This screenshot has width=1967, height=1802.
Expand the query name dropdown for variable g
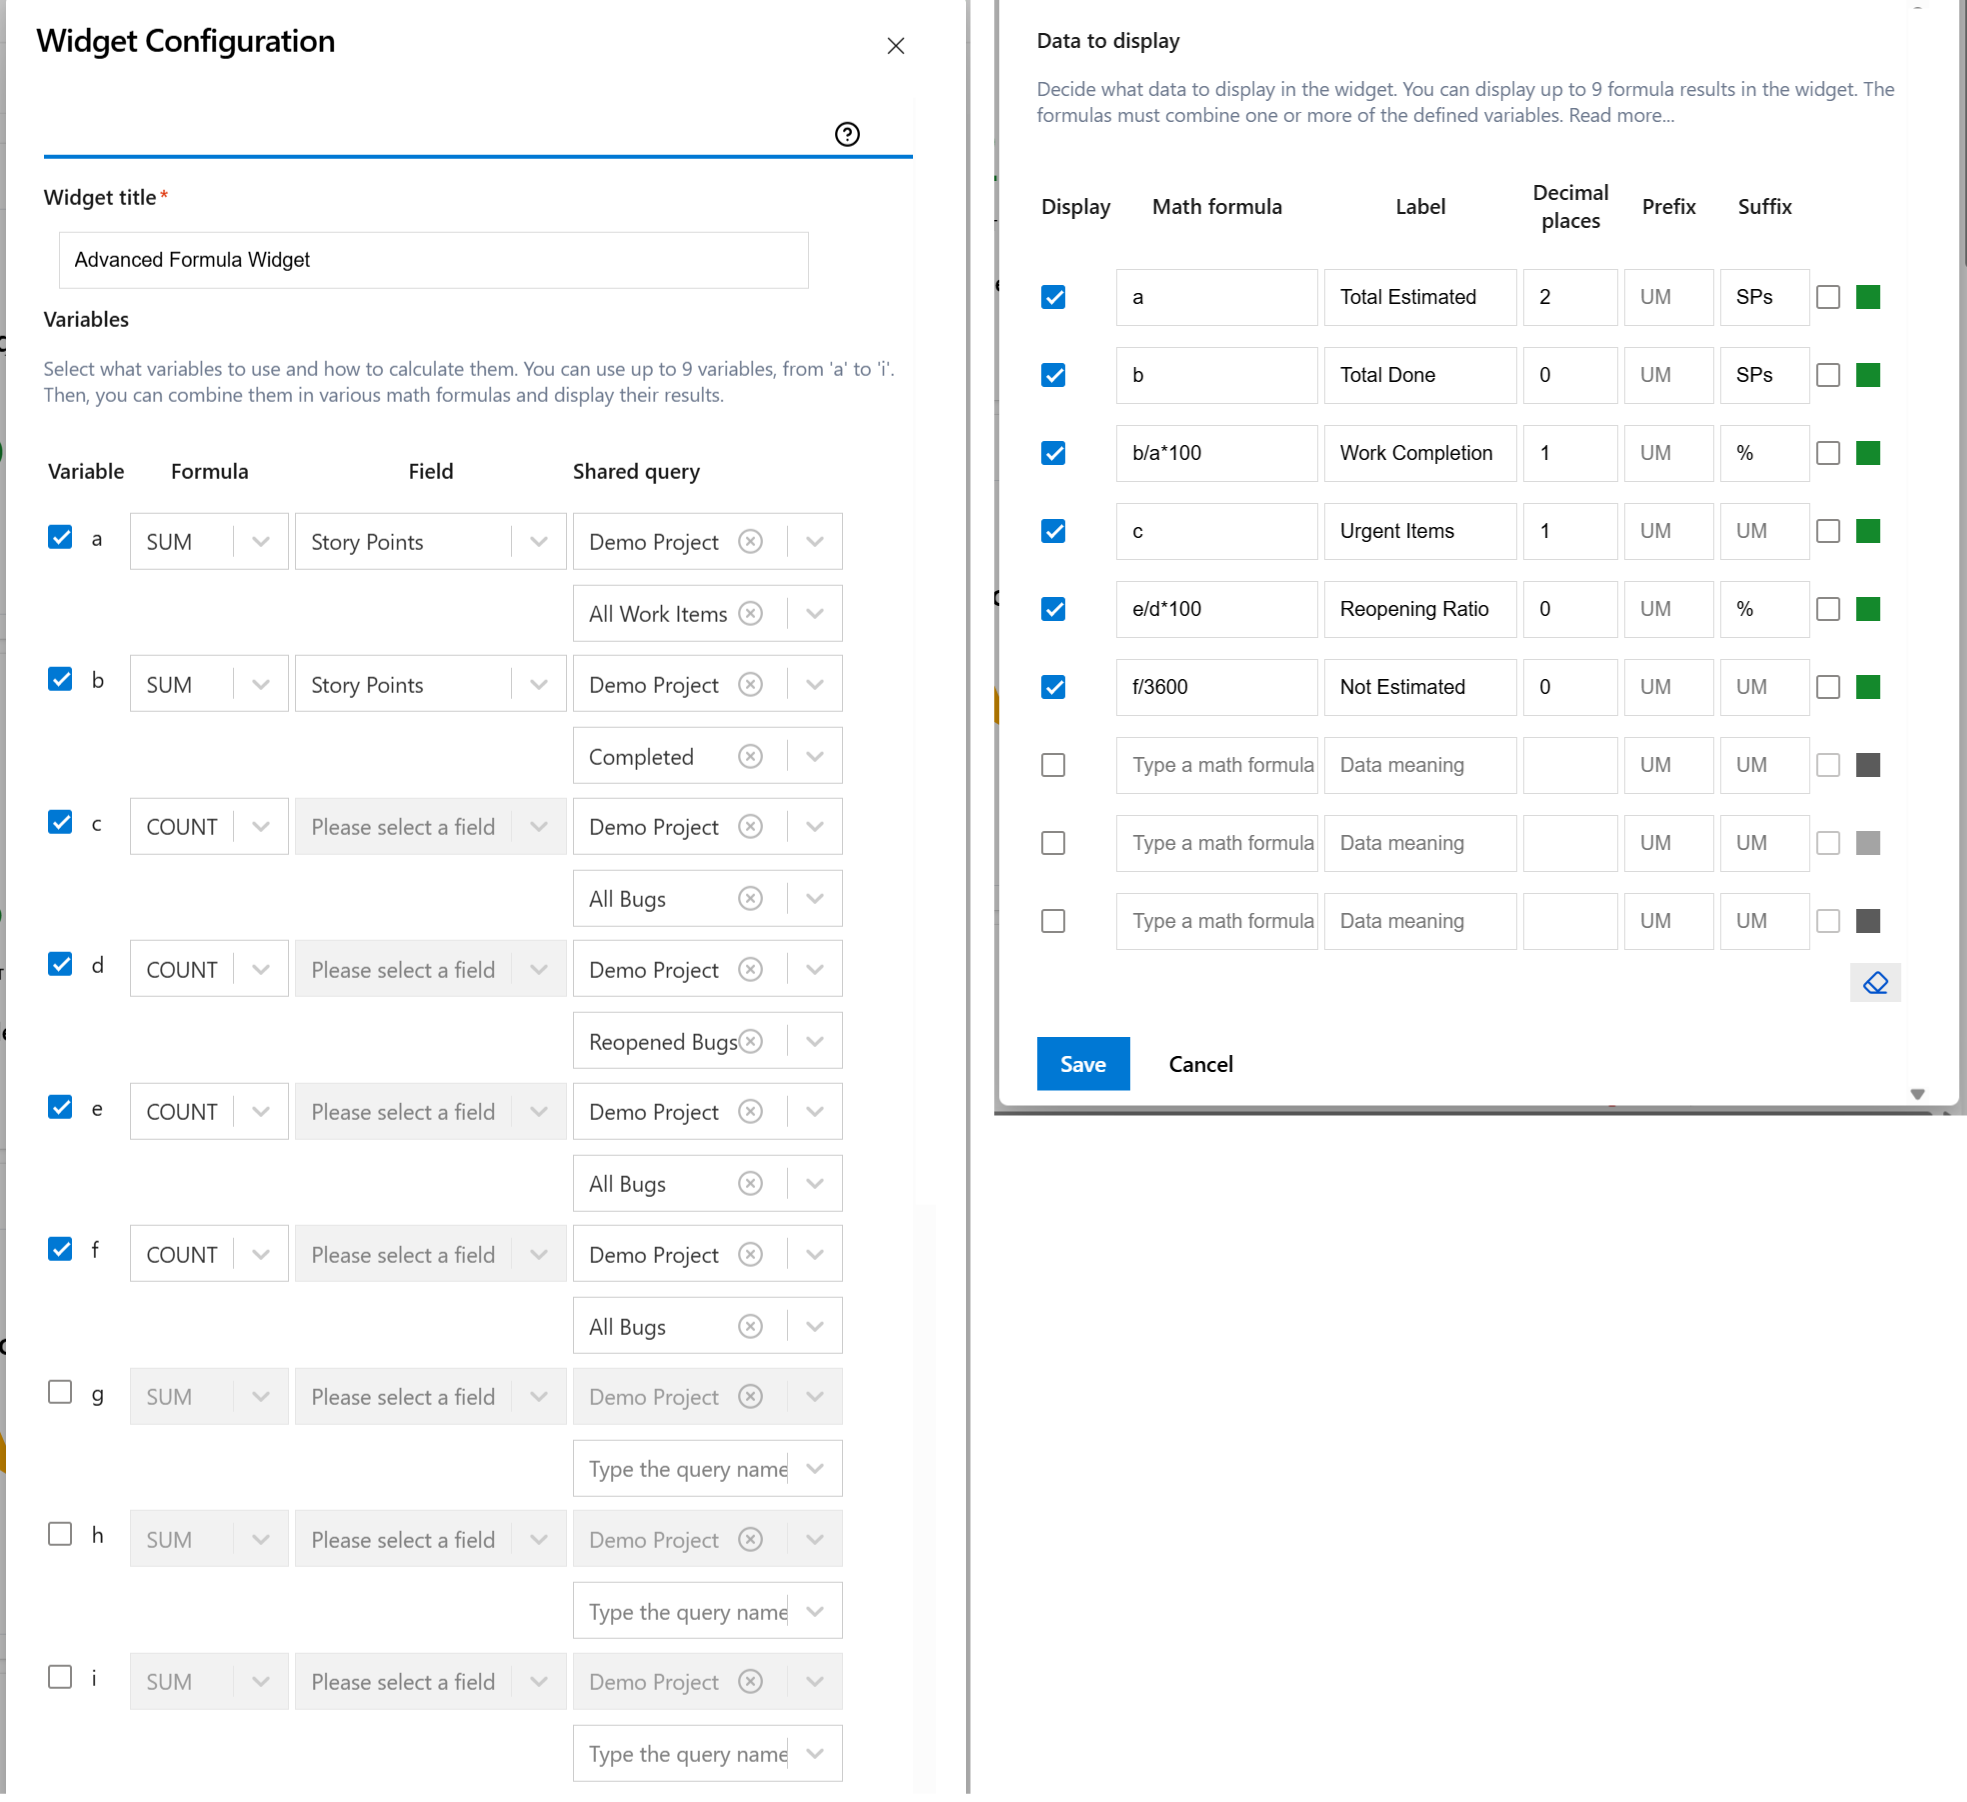click(x=815, y=1468)
